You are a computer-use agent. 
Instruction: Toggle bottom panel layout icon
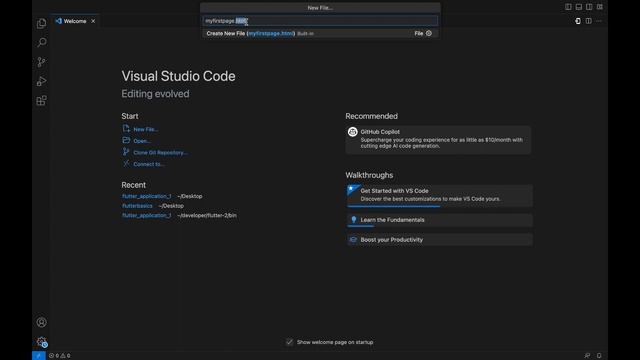[579, 7]
